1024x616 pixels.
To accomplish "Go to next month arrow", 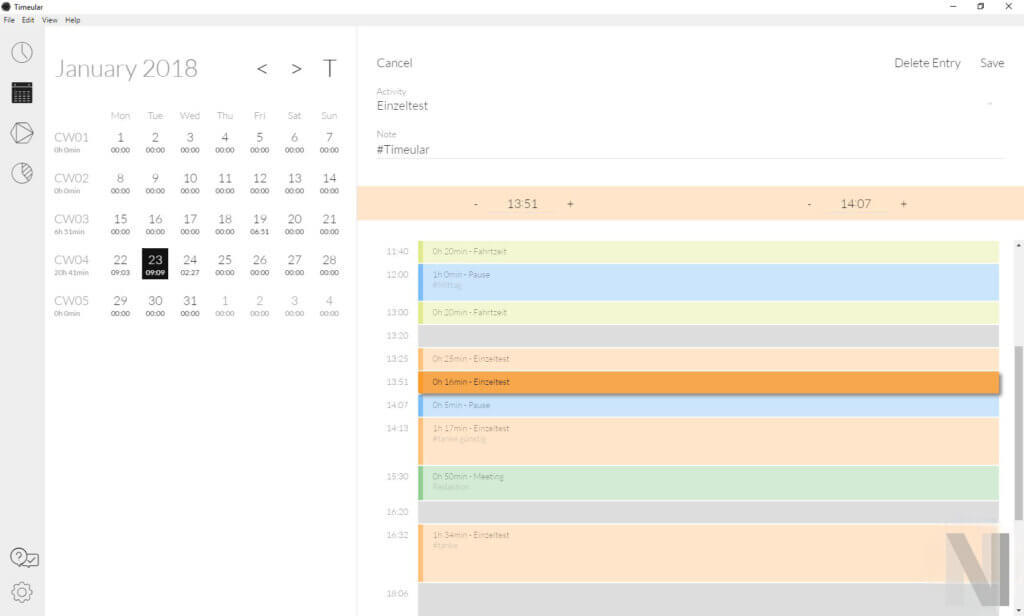I will click(x=296, y=69).
